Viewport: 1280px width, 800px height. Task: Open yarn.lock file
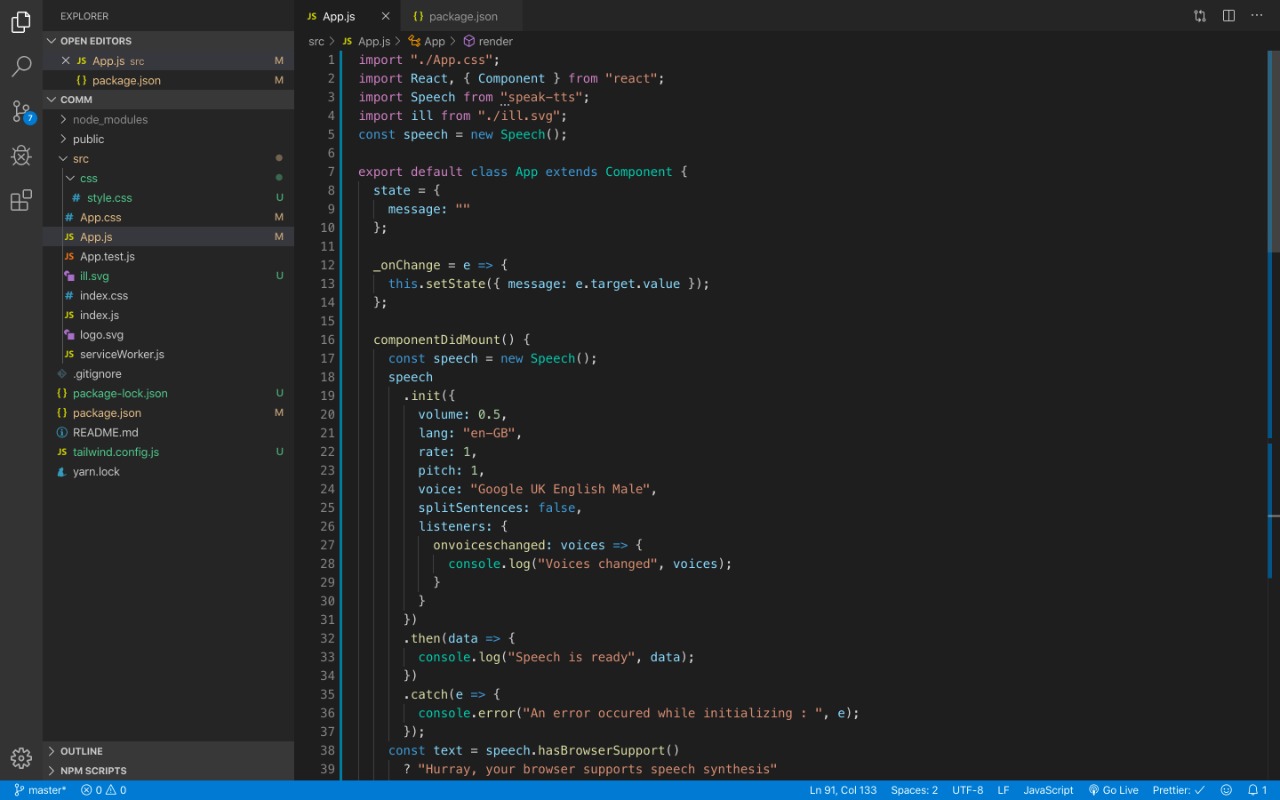168,471
